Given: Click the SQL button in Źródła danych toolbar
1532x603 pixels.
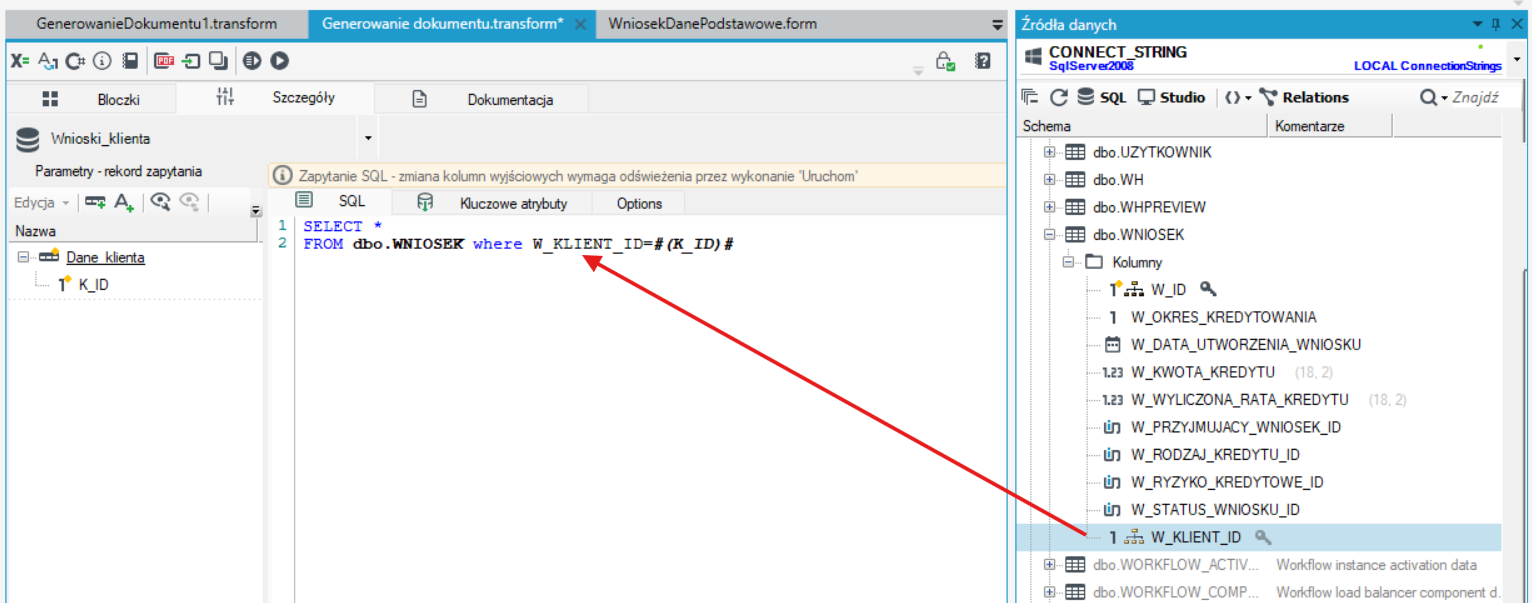Looking at the screenshot, I should pyautogui.click(x=1102, y=97).
